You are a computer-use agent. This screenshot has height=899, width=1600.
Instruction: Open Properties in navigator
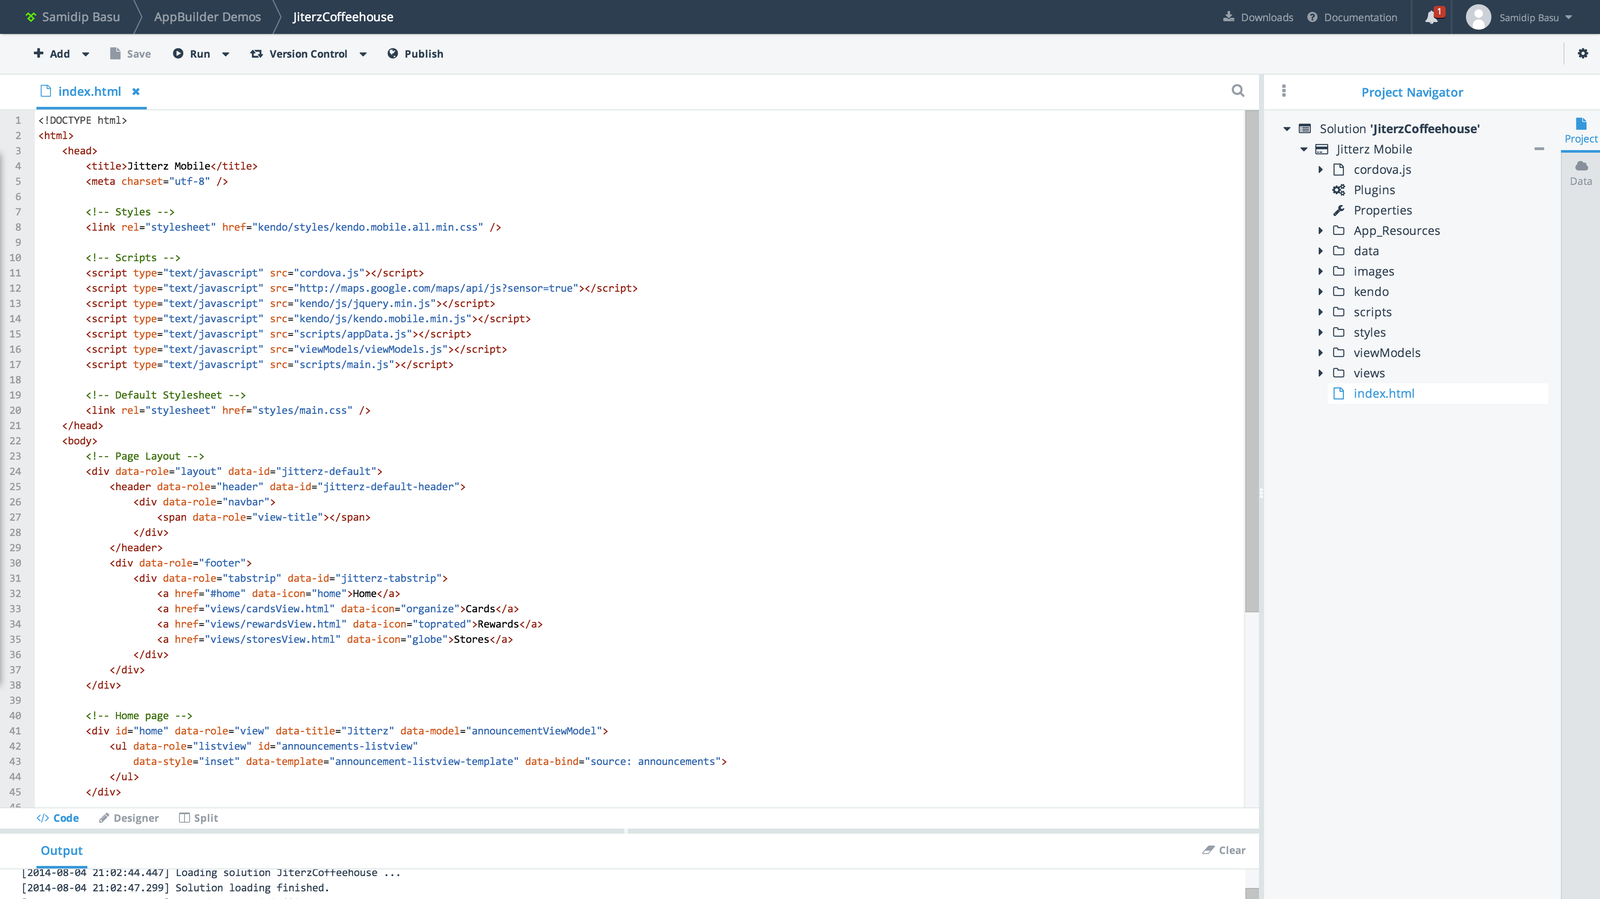click(x=1383, y=210)
